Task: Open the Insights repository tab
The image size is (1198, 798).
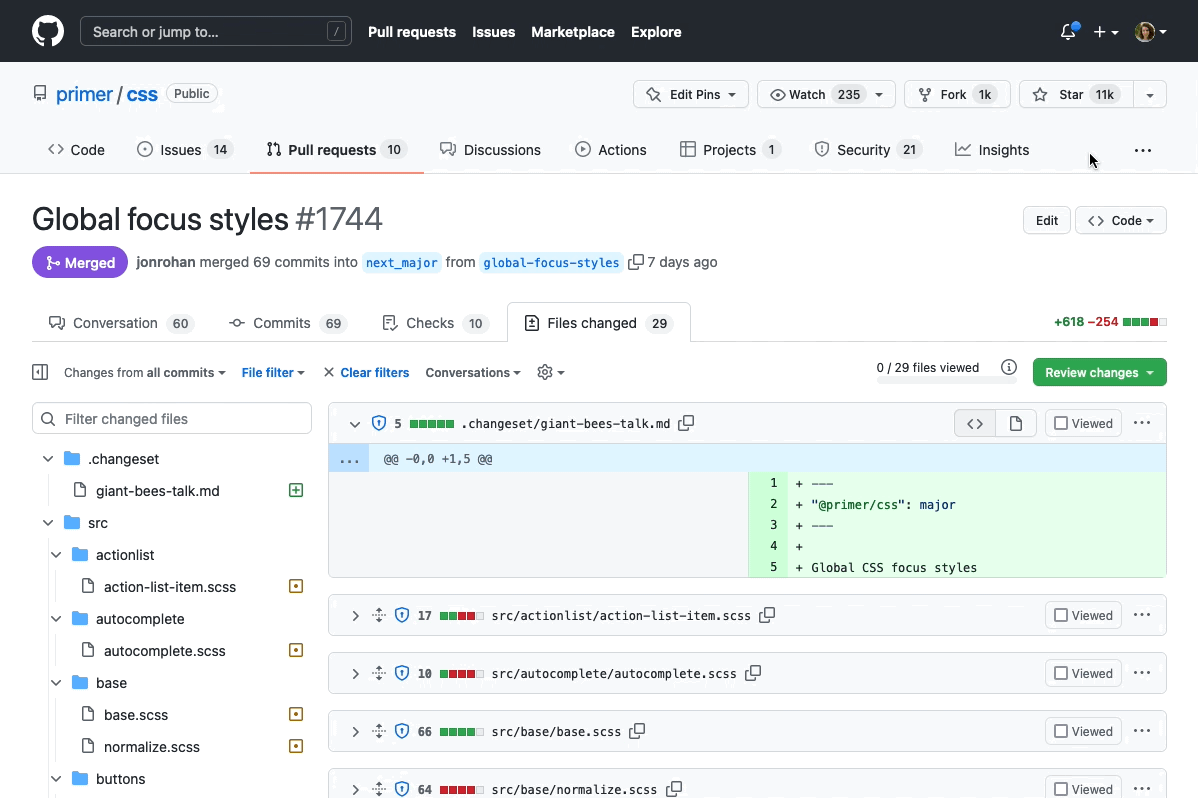Action: pos(992,150)
